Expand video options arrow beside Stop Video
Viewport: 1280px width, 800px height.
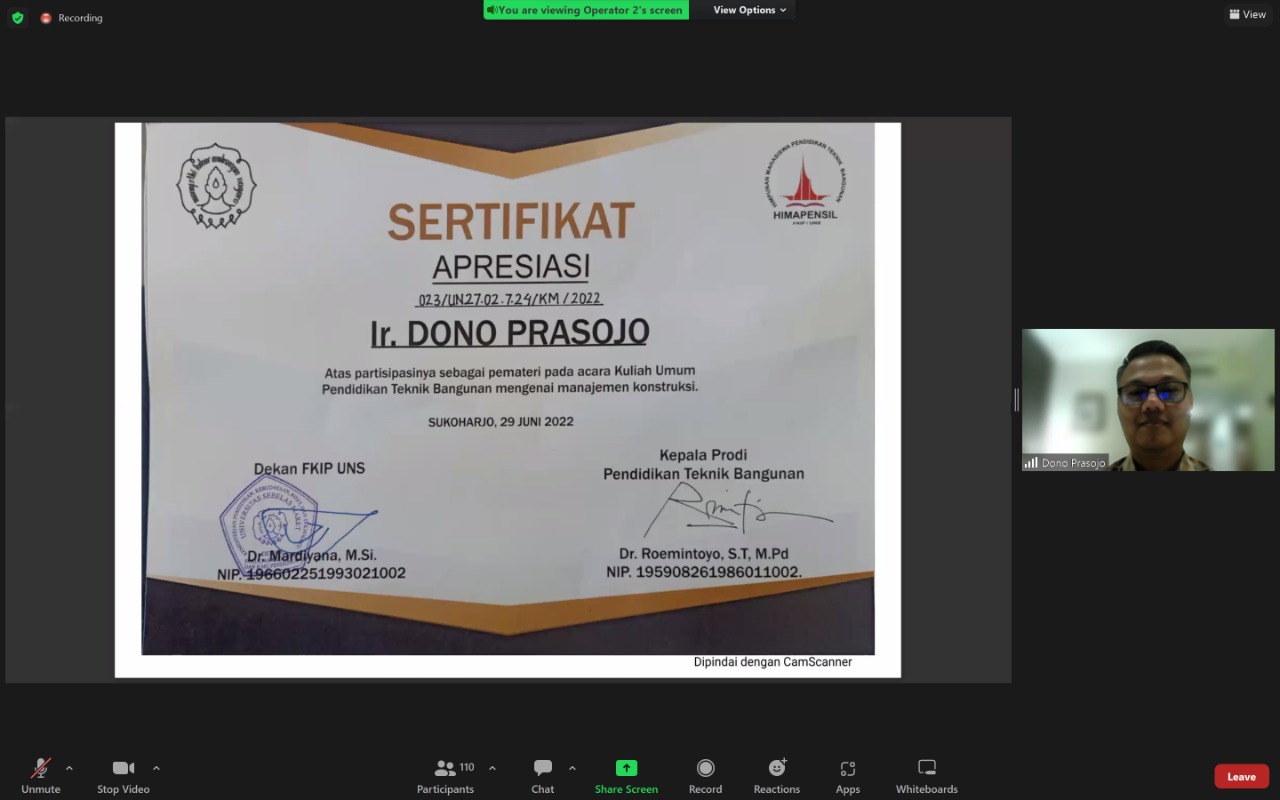pos(156,768)
